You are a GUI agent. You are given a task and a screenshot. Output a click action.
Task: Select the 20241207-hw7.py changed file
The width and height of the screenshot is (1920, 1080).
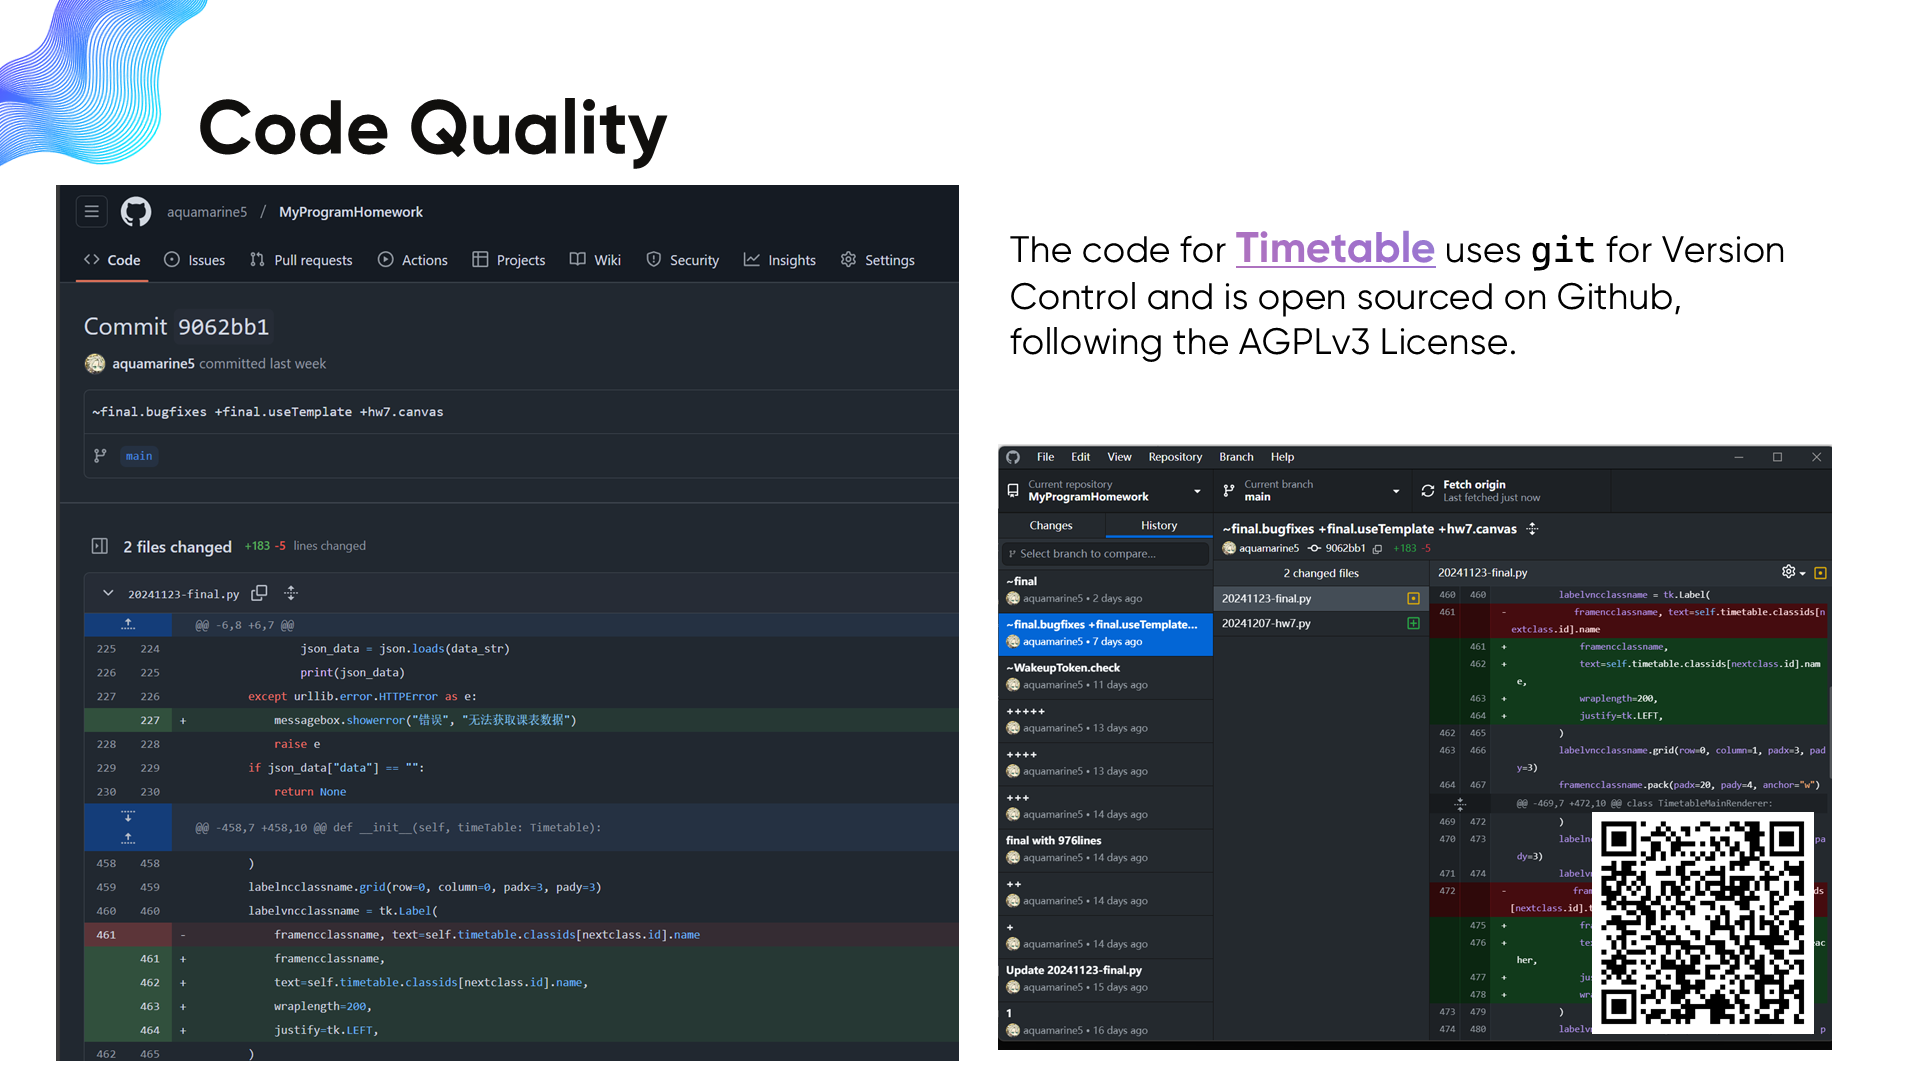pyautogui.click(x=1266, y=623)
